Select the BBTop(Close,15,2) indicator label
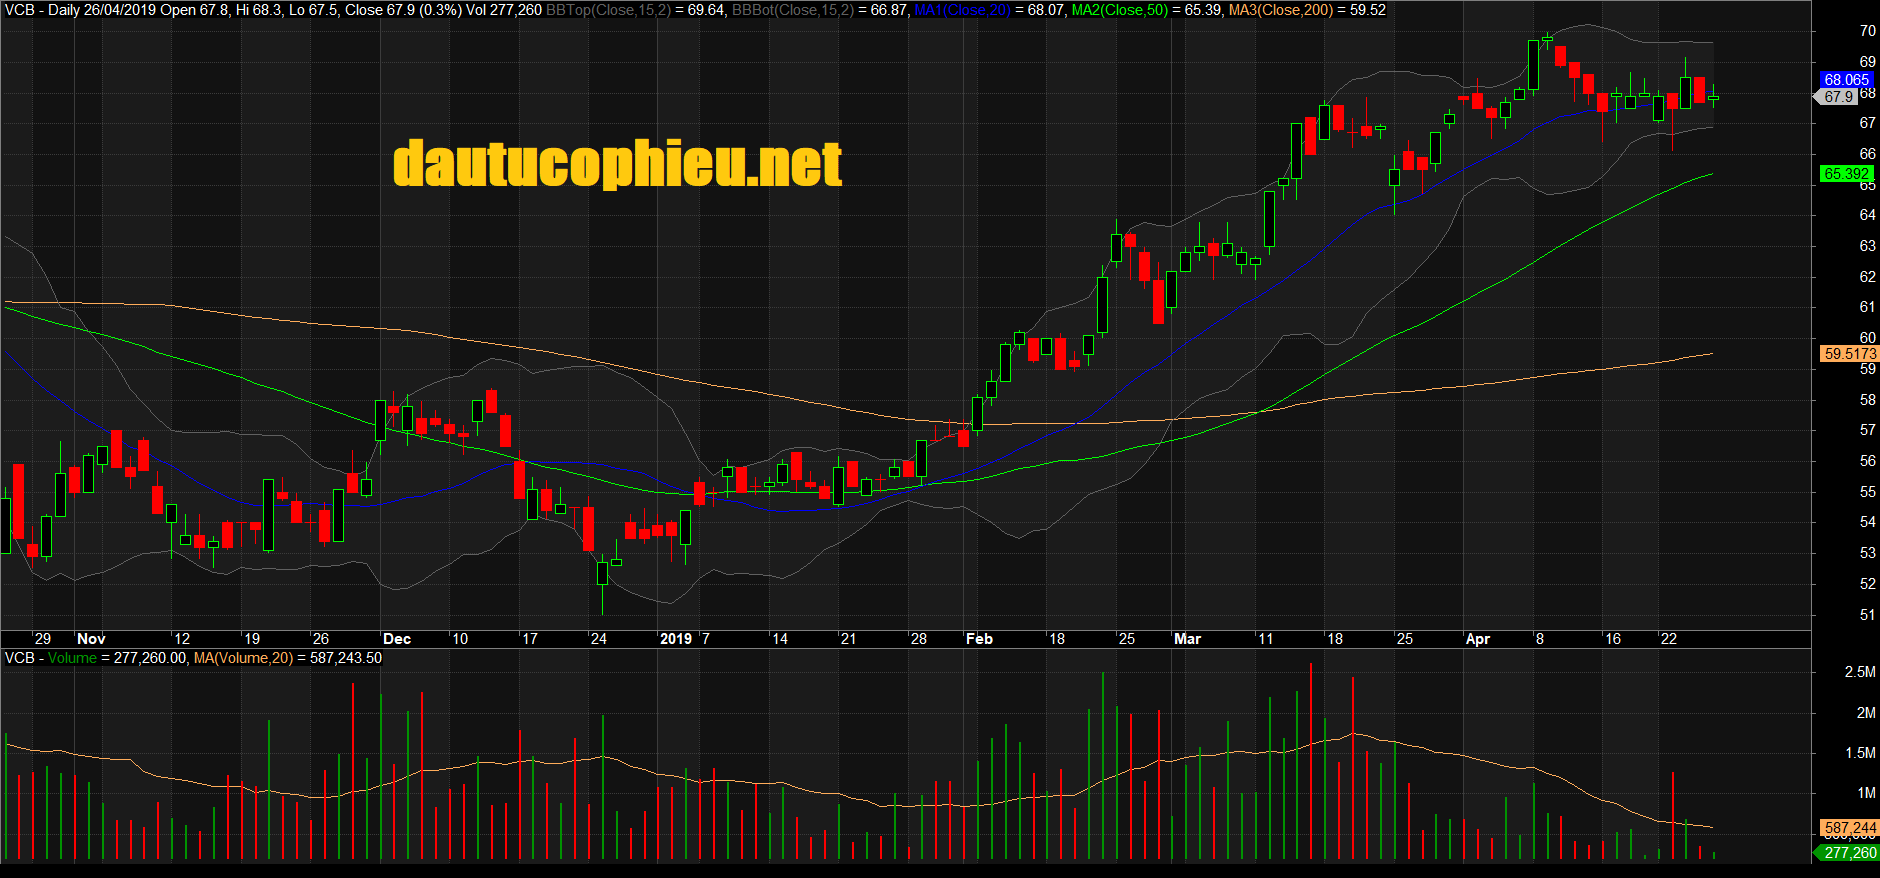Image resolution: width=1880 pixels, height=878 pixels. coord(608,10)
